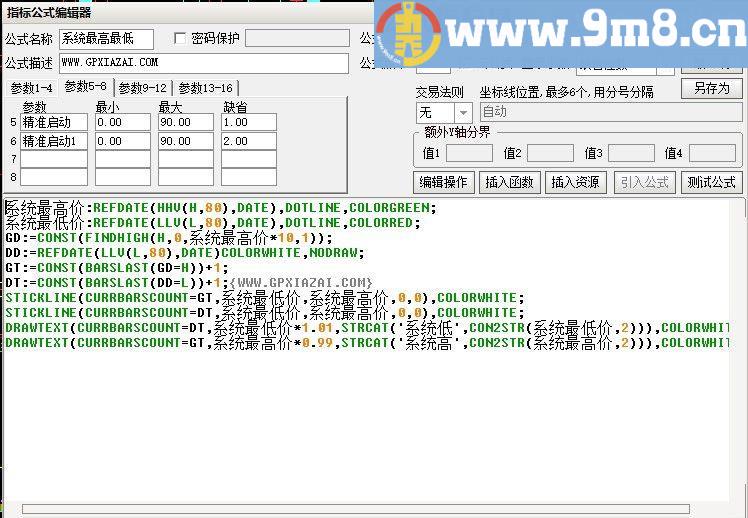
Task: Open the 编辑操作 button menu
Action: pyautogui.click(x=443, y=182)
